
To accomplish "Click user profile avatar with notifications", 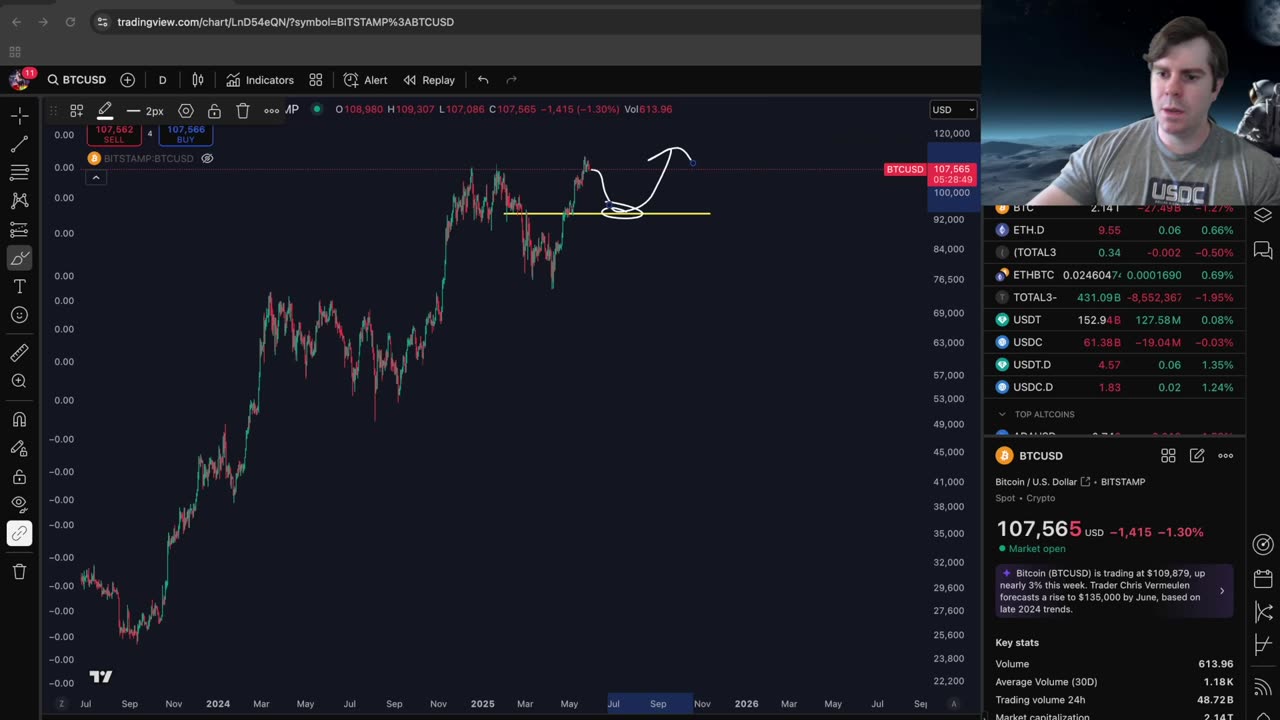I will [x=19, y=79].
